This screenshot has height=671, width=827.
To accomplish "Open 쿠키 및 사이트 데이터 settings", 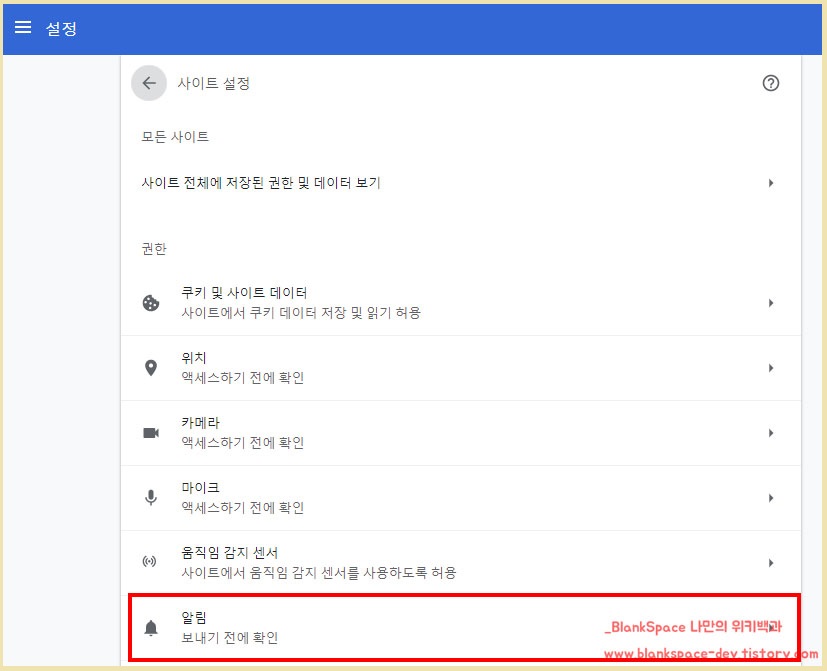I will 460,303.
